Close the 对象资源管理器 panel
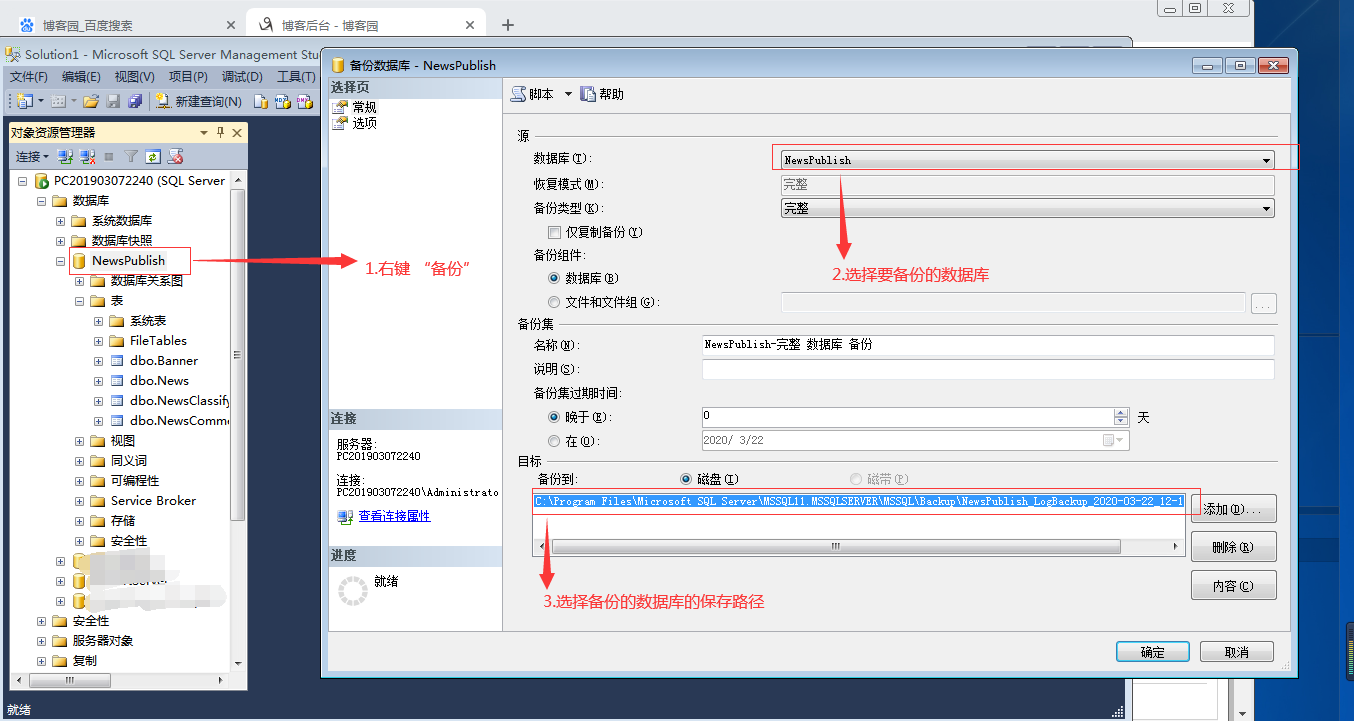The image size is (1354, 721). (237, 132)
